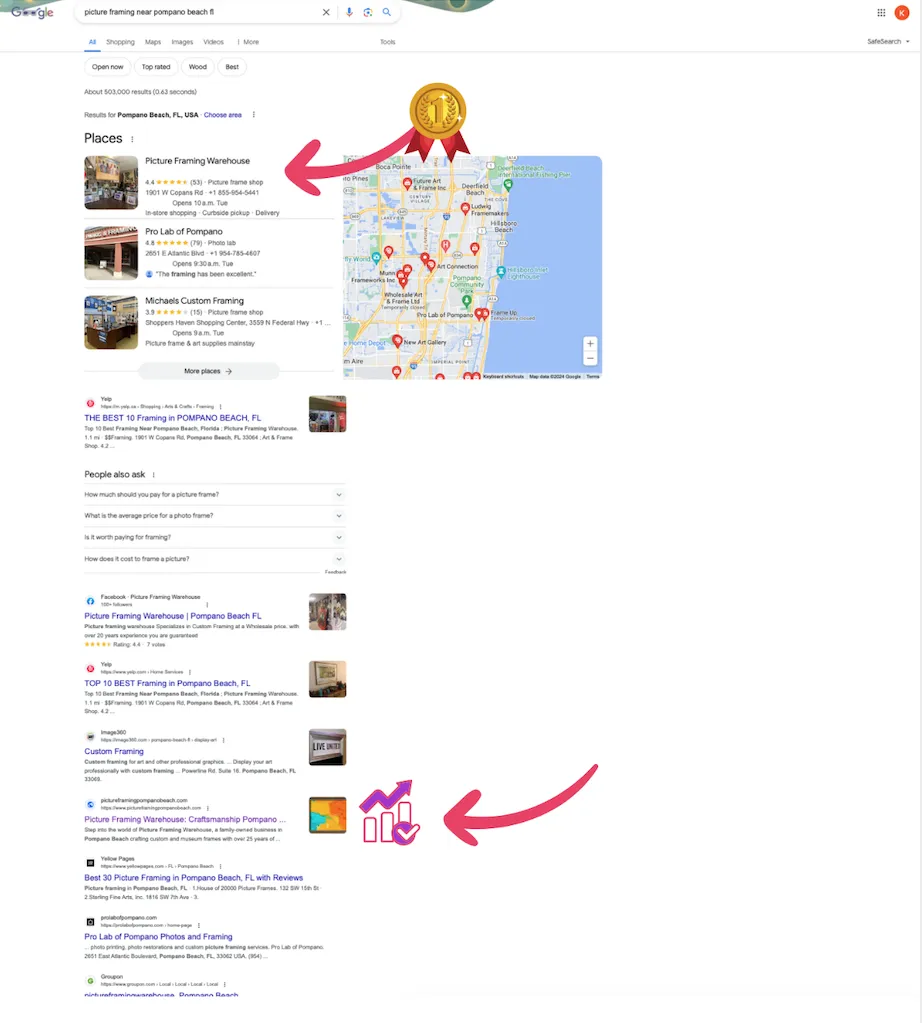The image size is (922, 1023).
Task: Click the Image360 result thumbnail
Action: (x=328, y=747)
